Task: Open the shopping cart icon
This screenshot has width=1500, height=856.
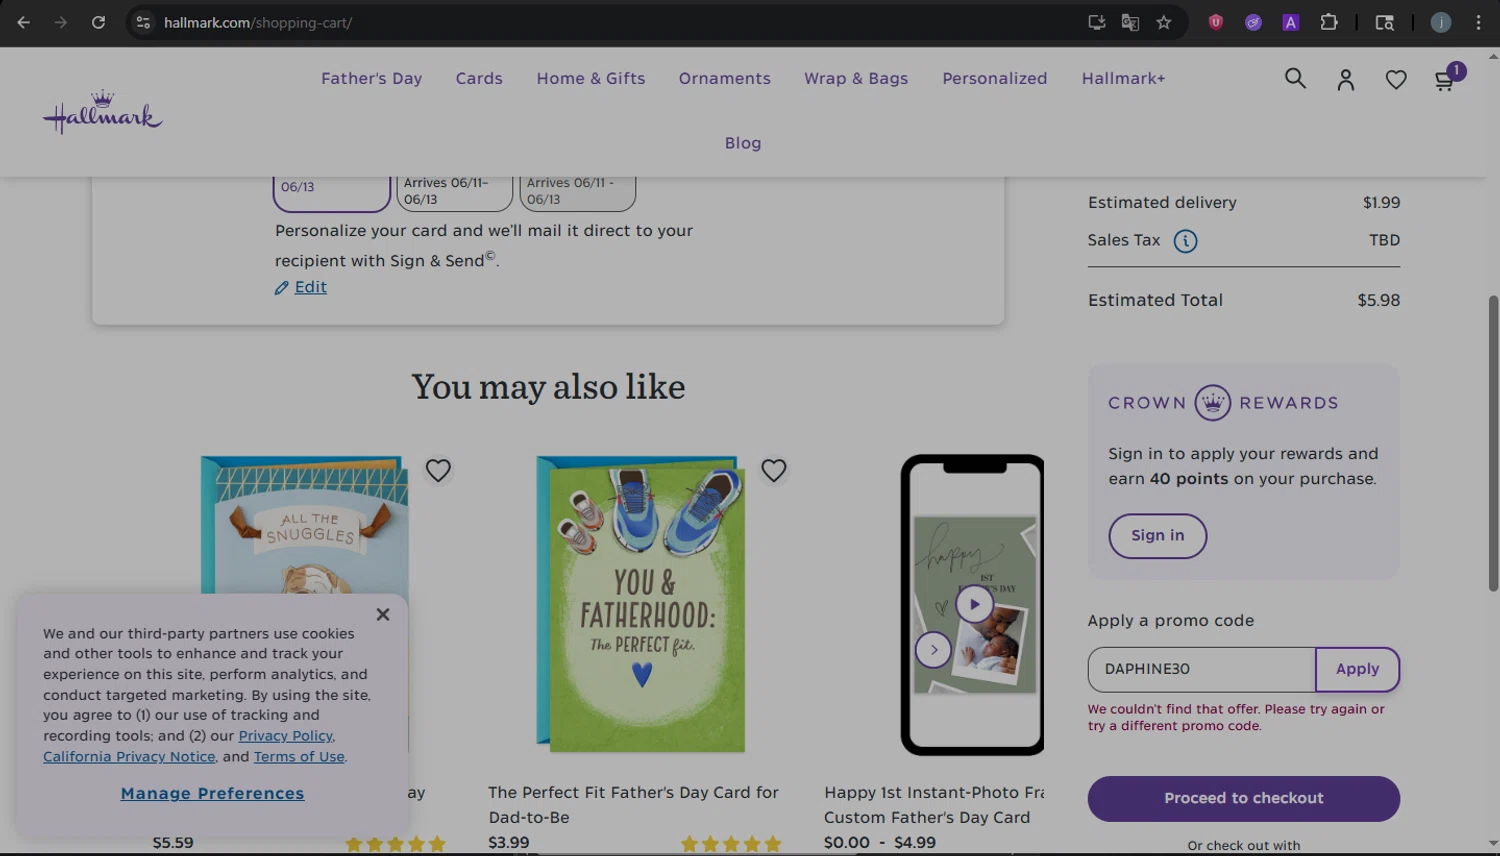Action: click(1446, 79)
